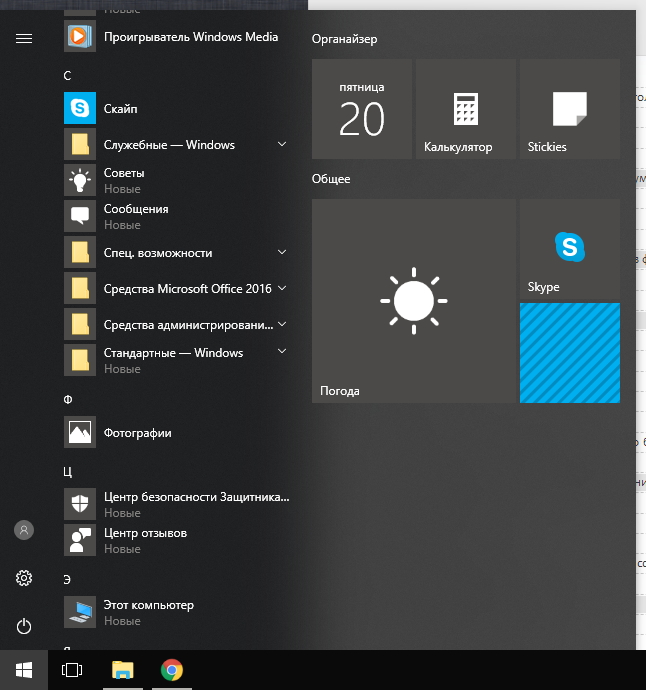Screen dimensions: 646x690
Task: Click the Органайзер group title
Action: click(x=345, y=39)
